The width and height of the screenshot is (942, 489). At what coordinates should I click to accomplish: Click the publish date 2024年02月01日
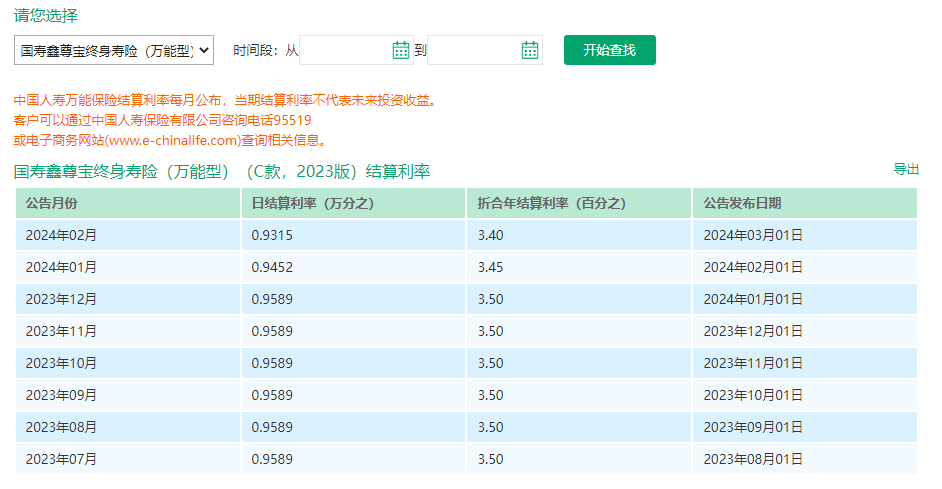[x=753, y=267]
